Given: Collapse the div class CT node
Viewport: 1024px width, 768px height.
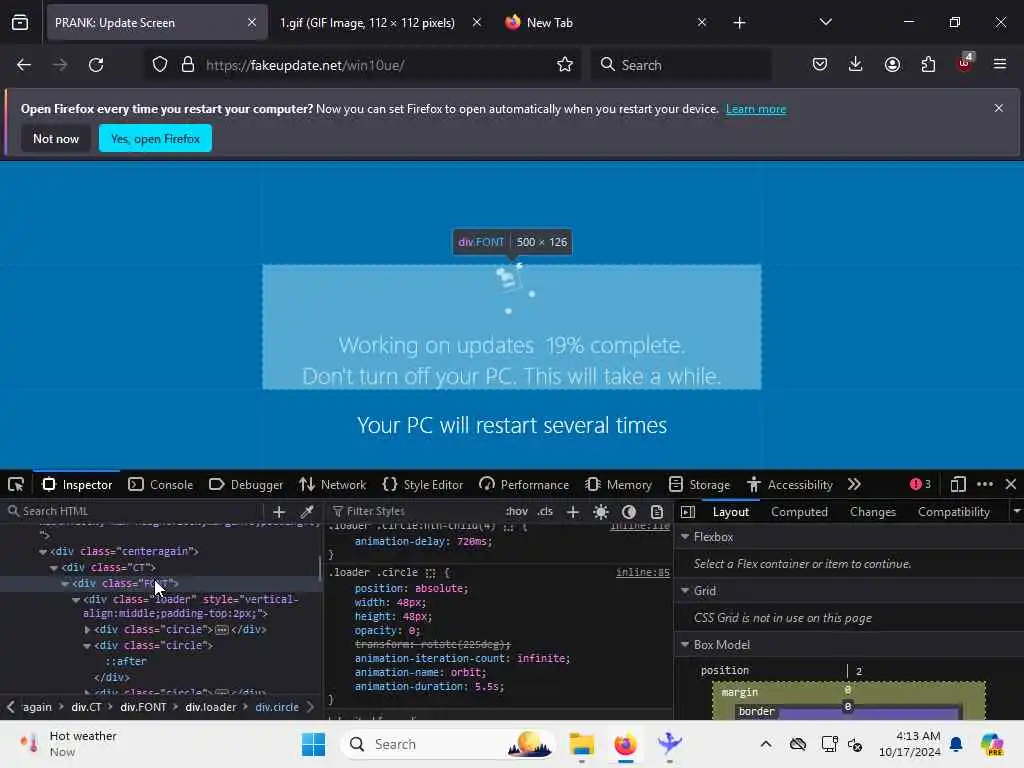Looking at the screenshot, I should click(x=54, y=568).
